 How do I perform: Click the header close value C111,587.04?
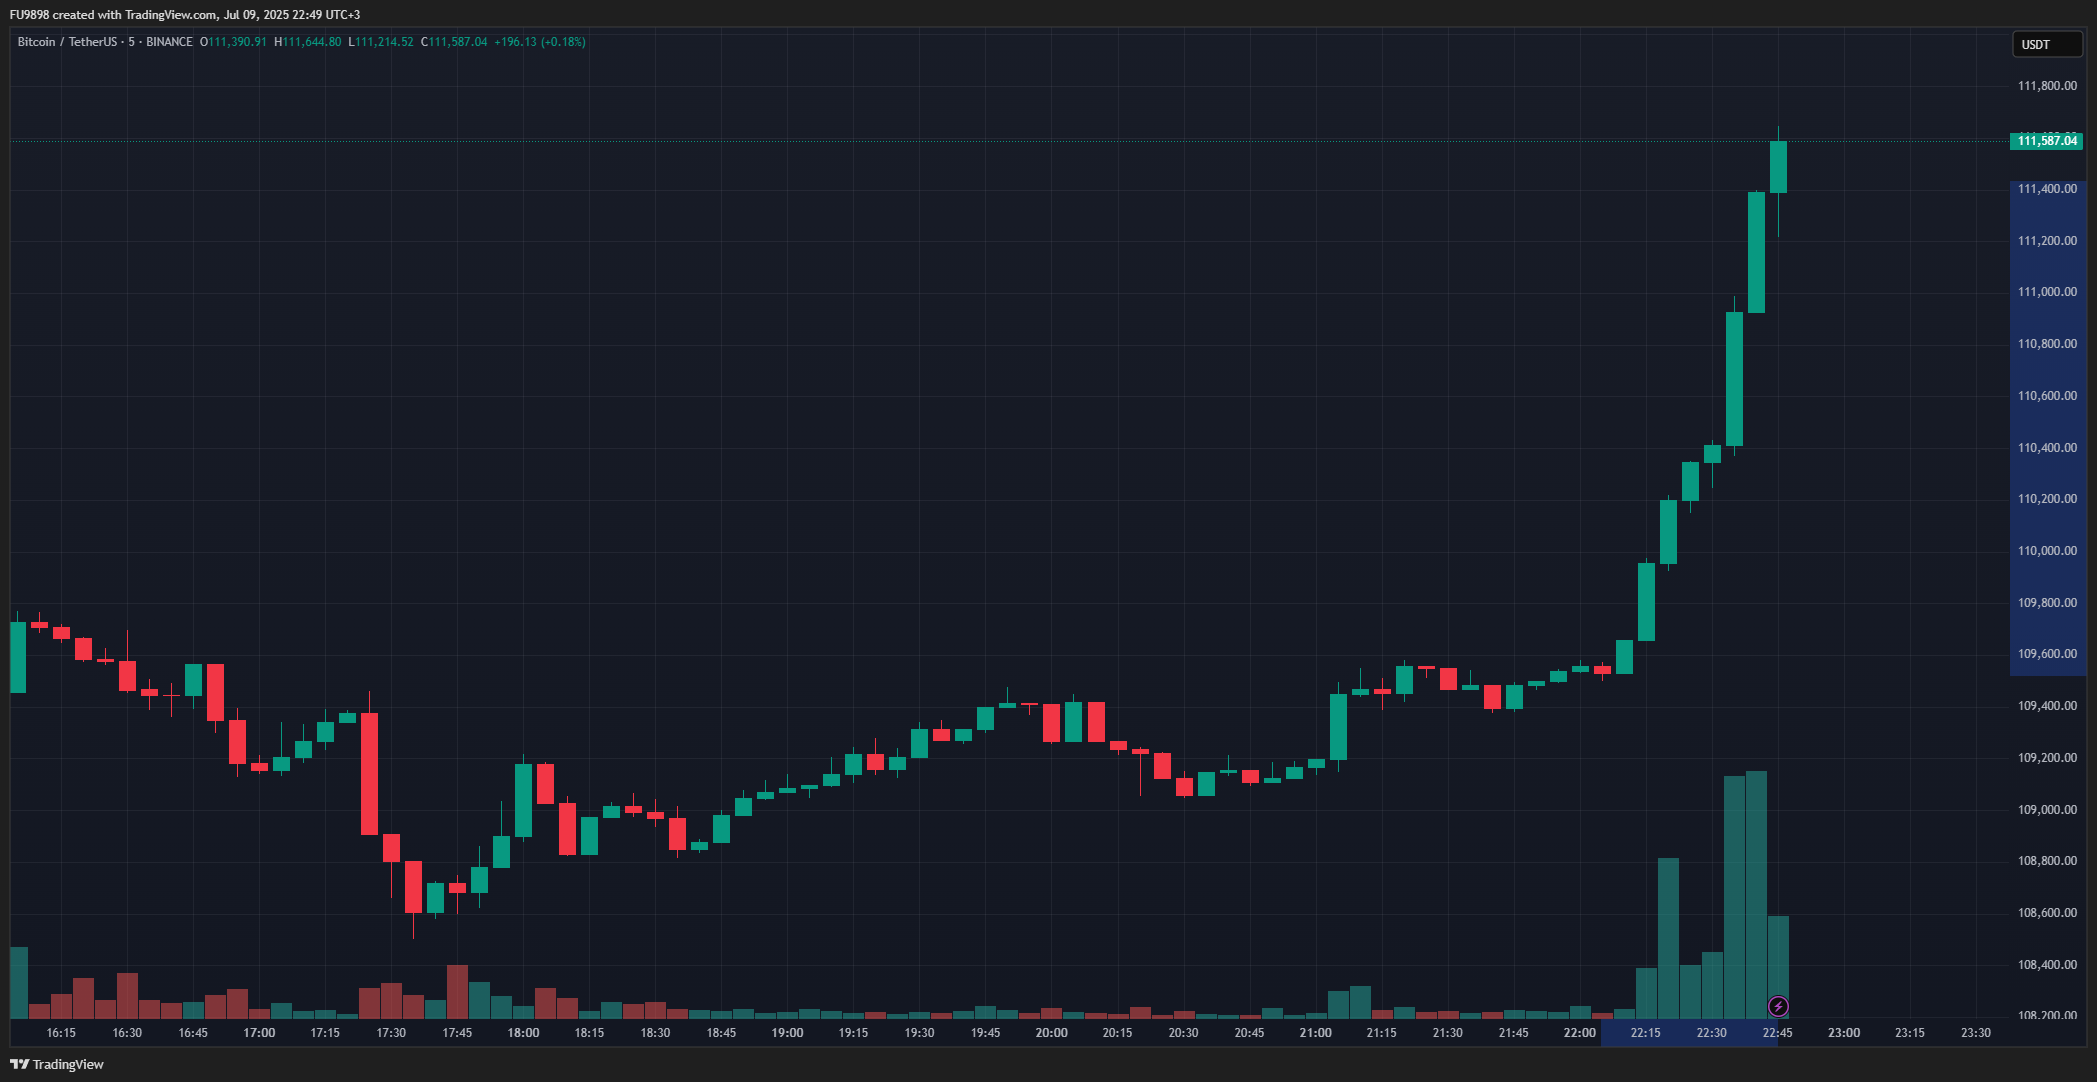[x=454, y=42]
